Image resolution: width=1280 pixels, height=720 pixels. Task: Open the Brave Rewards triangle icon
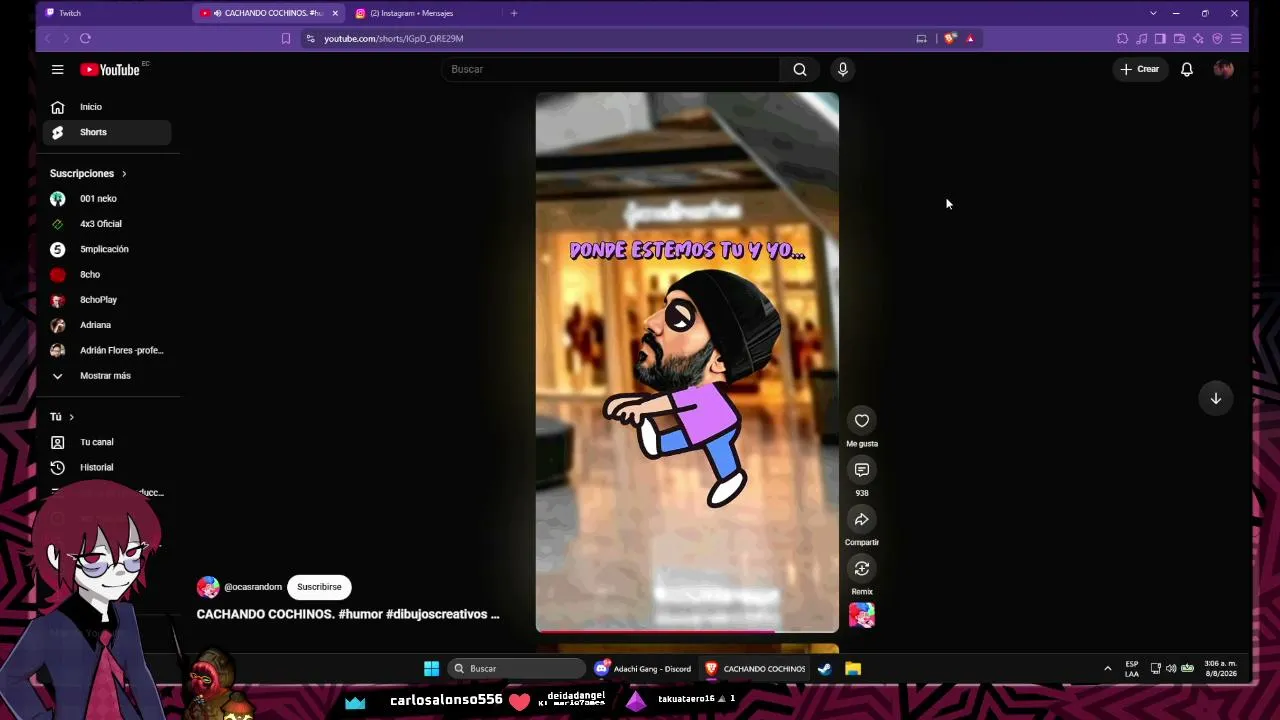pos(970,38)
